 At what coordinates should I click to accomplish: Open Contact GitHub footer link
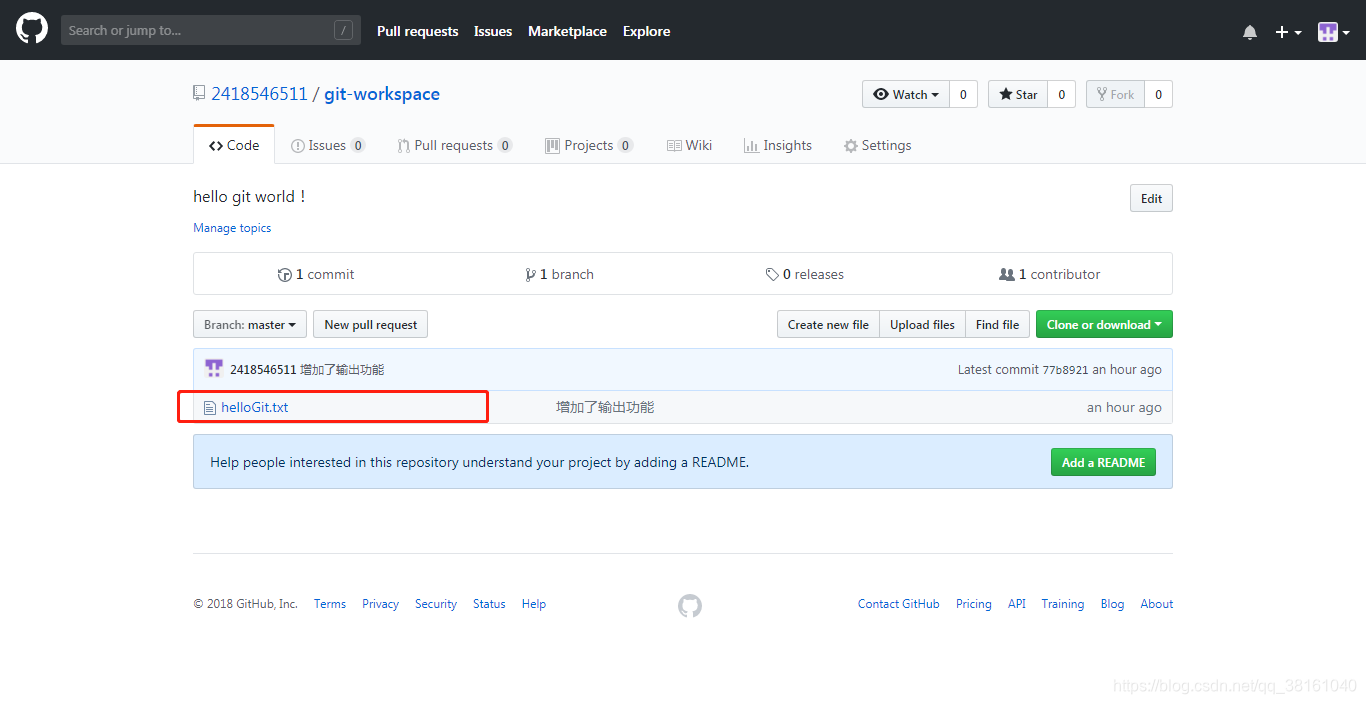(x=899, y=604)
